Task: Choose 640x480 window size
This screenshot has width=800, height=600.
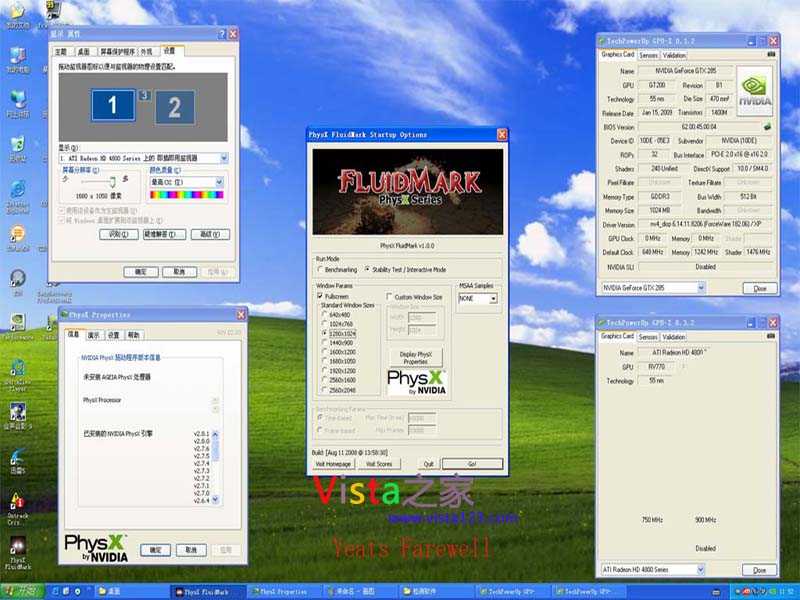Action: [336, 315]
